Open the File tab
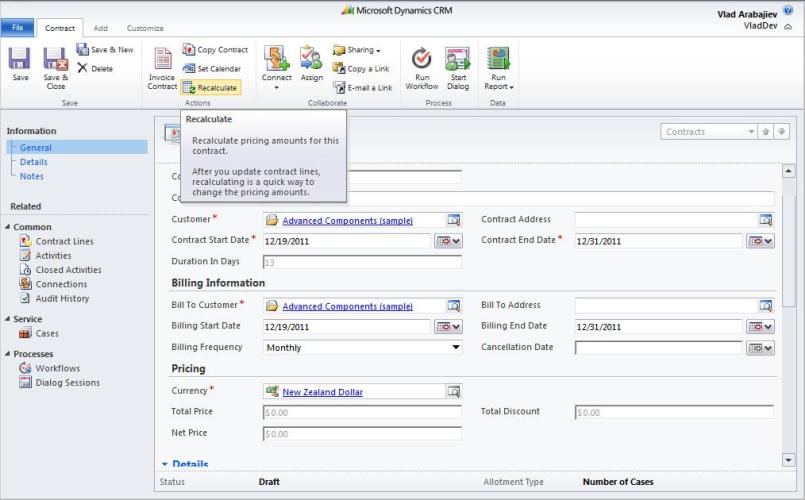This screenshot has height=500, width=805. [17, 28]
